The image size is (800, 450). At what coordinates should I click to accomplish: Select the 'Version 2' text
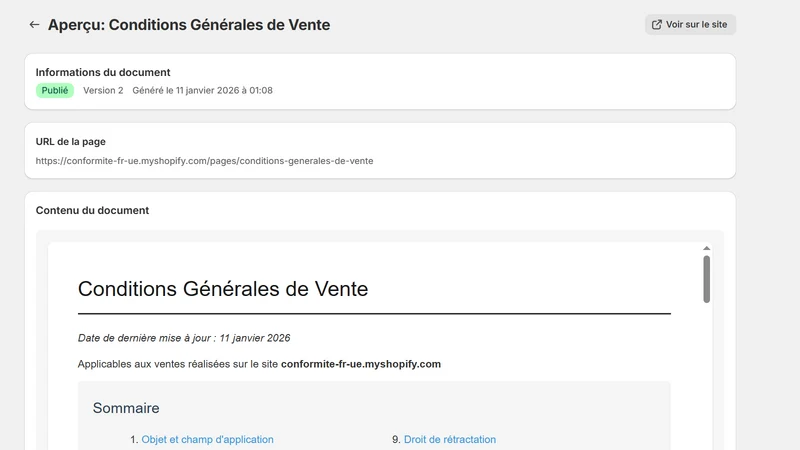[103, 90]
